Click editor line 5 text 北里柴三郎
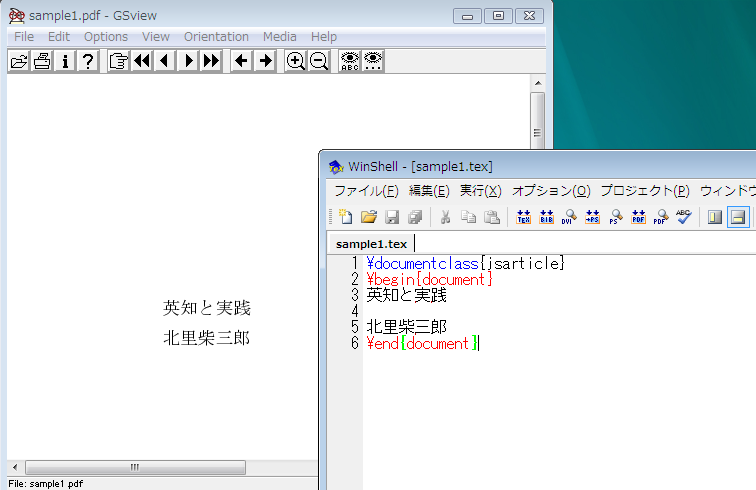 point(406,327)
